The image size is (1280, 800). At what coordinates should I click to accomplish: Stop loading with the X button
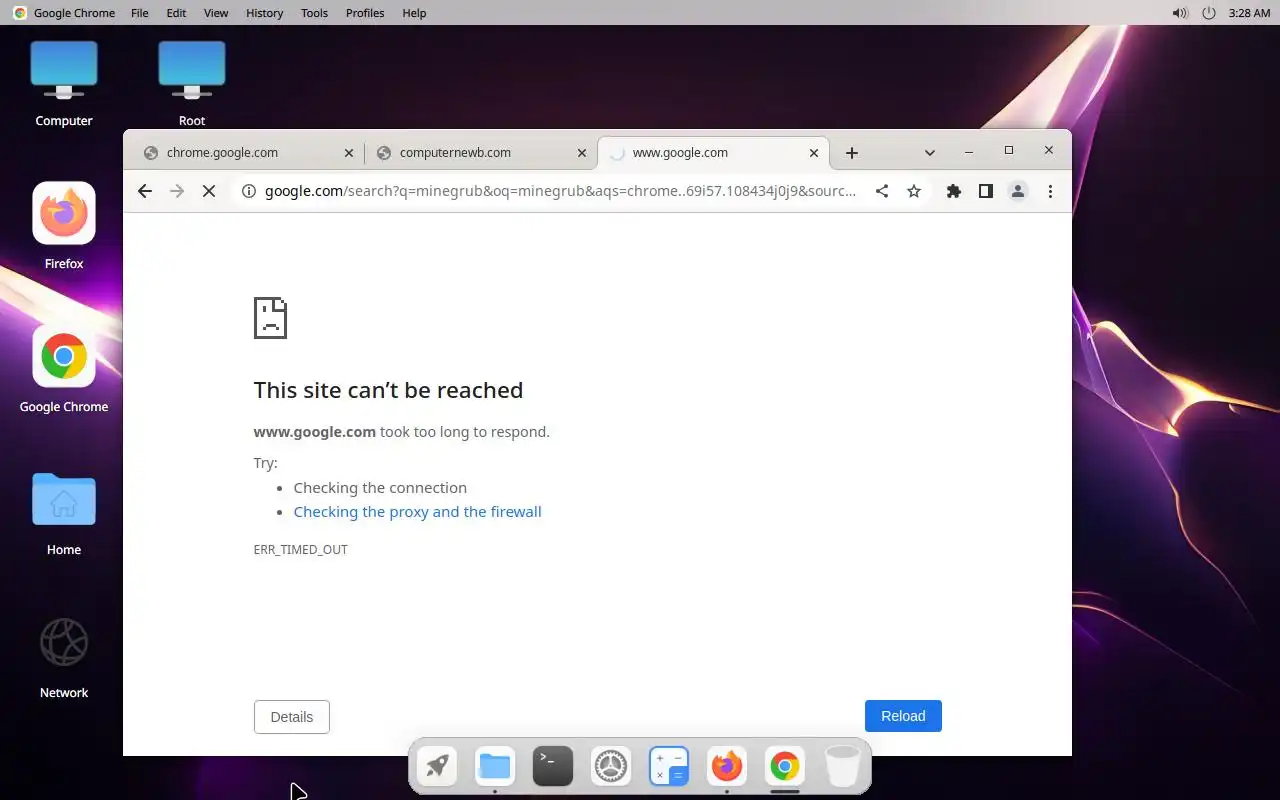click(209, 191)
